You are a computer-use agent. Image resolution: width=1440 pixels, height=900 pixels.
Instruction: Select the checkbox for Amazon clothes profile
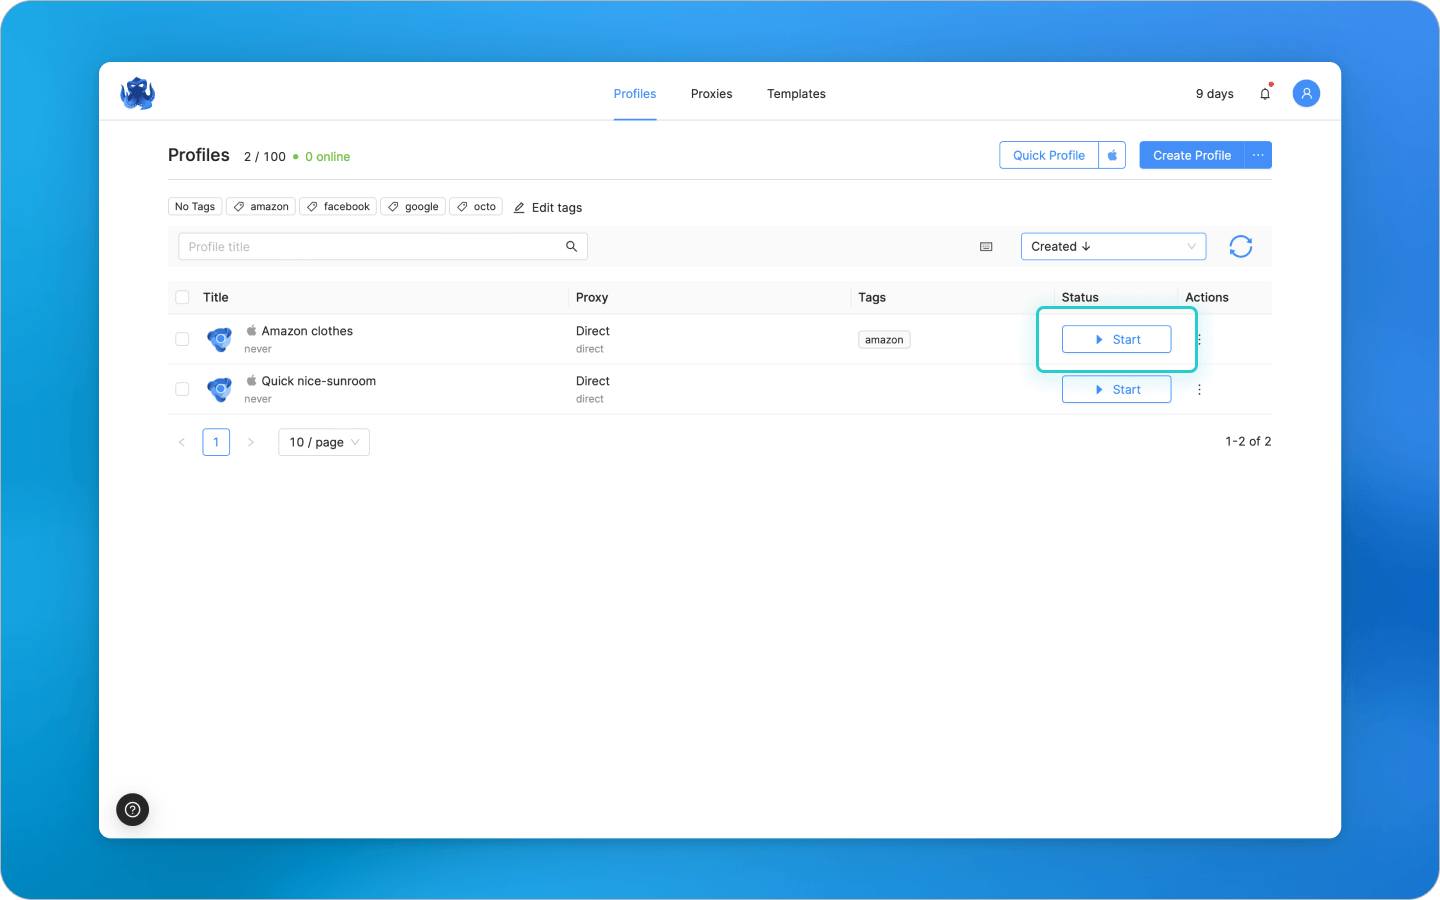(182, 339)
